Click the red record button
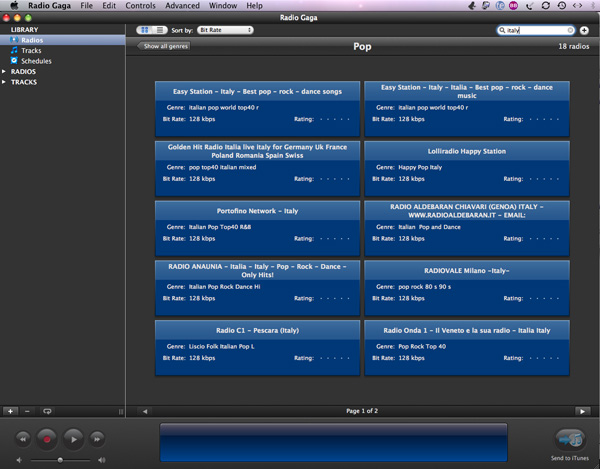Screen dimensions: 600x469 [47, 439]
